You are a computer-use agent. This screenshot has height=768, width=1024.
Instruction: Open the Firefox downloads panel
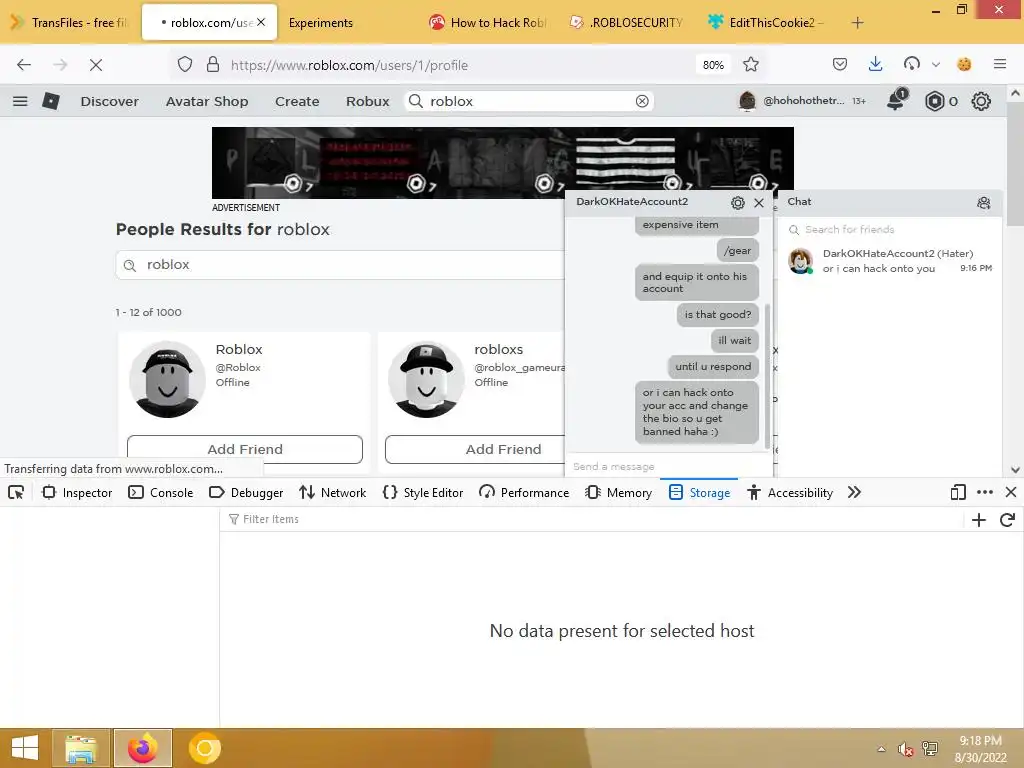876,64
